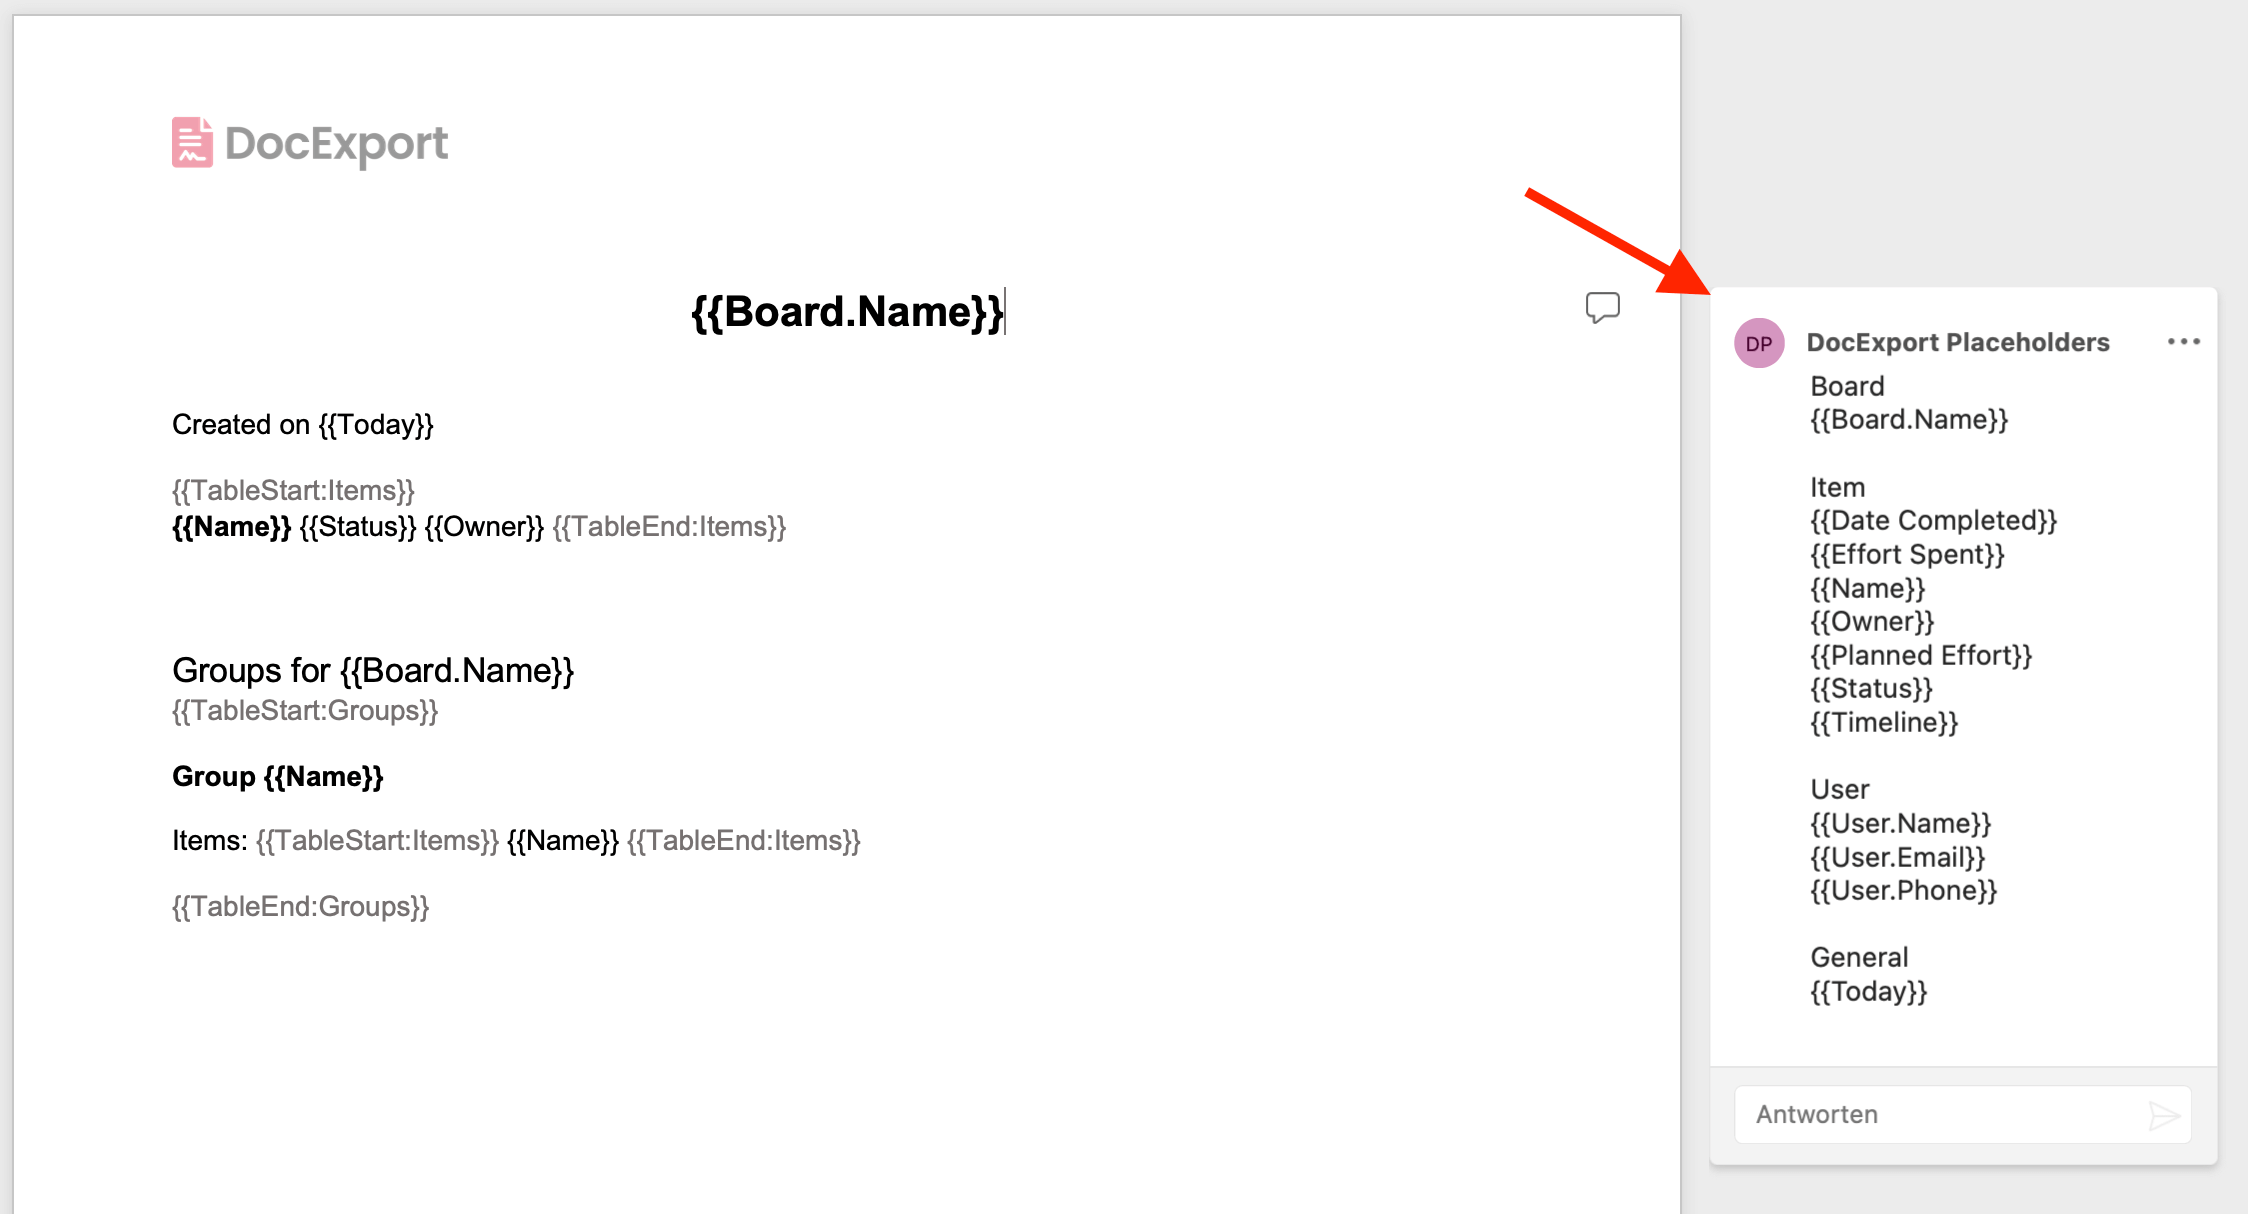Click {{Name}} in the comment's Item list
The width and height of the screenshot is (2248, 1214).
(1867, 589)
